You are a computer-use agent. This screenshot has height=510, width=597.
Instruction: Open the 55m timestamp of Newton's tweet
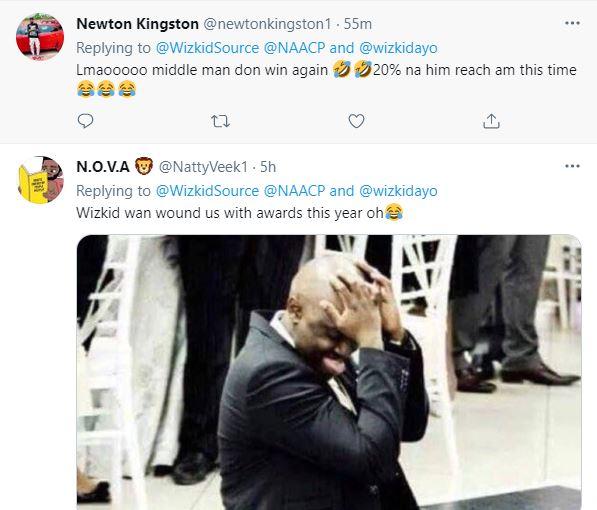pos(358,24)
